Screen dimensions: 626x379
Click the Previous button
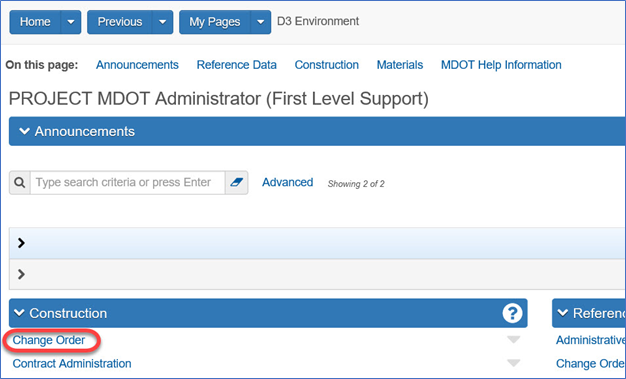(x=120, y=22)
